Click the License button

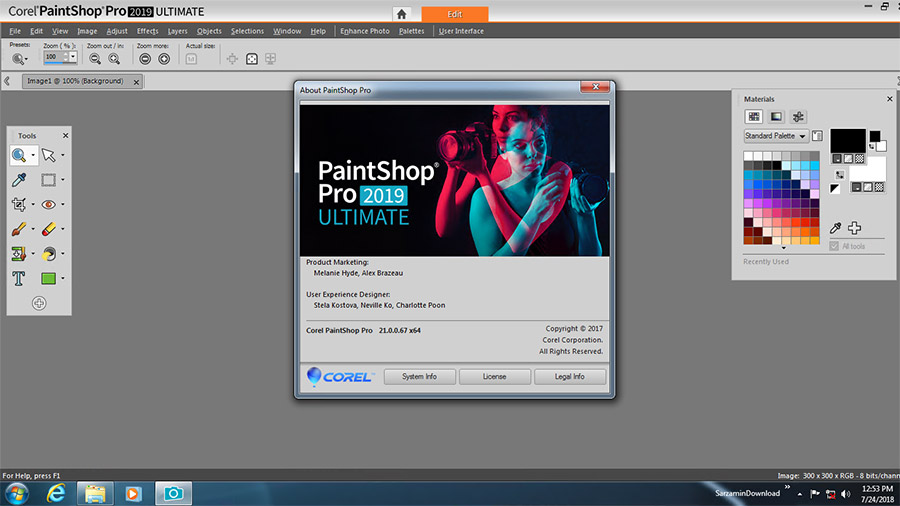pos(494,376)
